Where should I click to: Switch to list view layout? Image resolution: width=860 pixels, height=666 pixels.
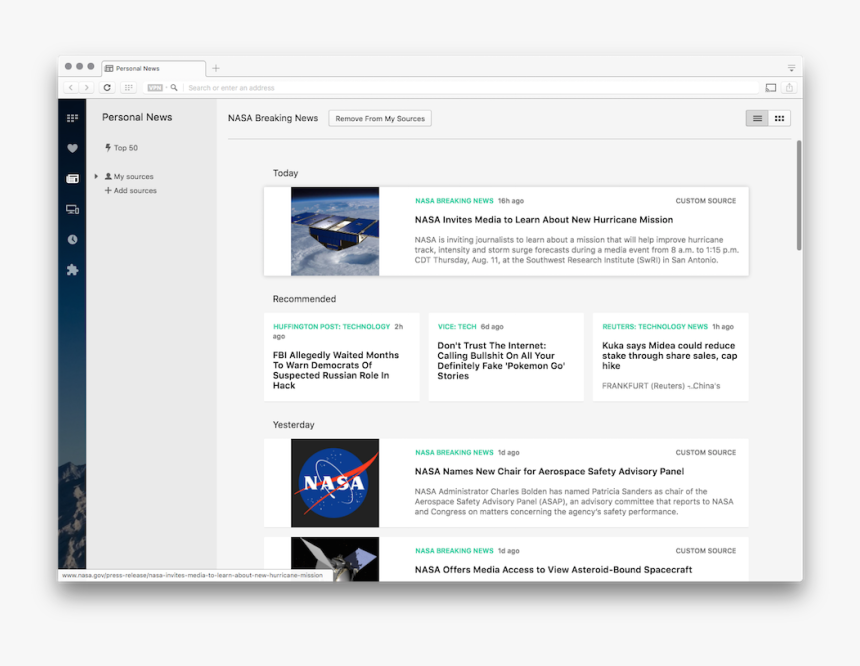[x=757, y=118]
